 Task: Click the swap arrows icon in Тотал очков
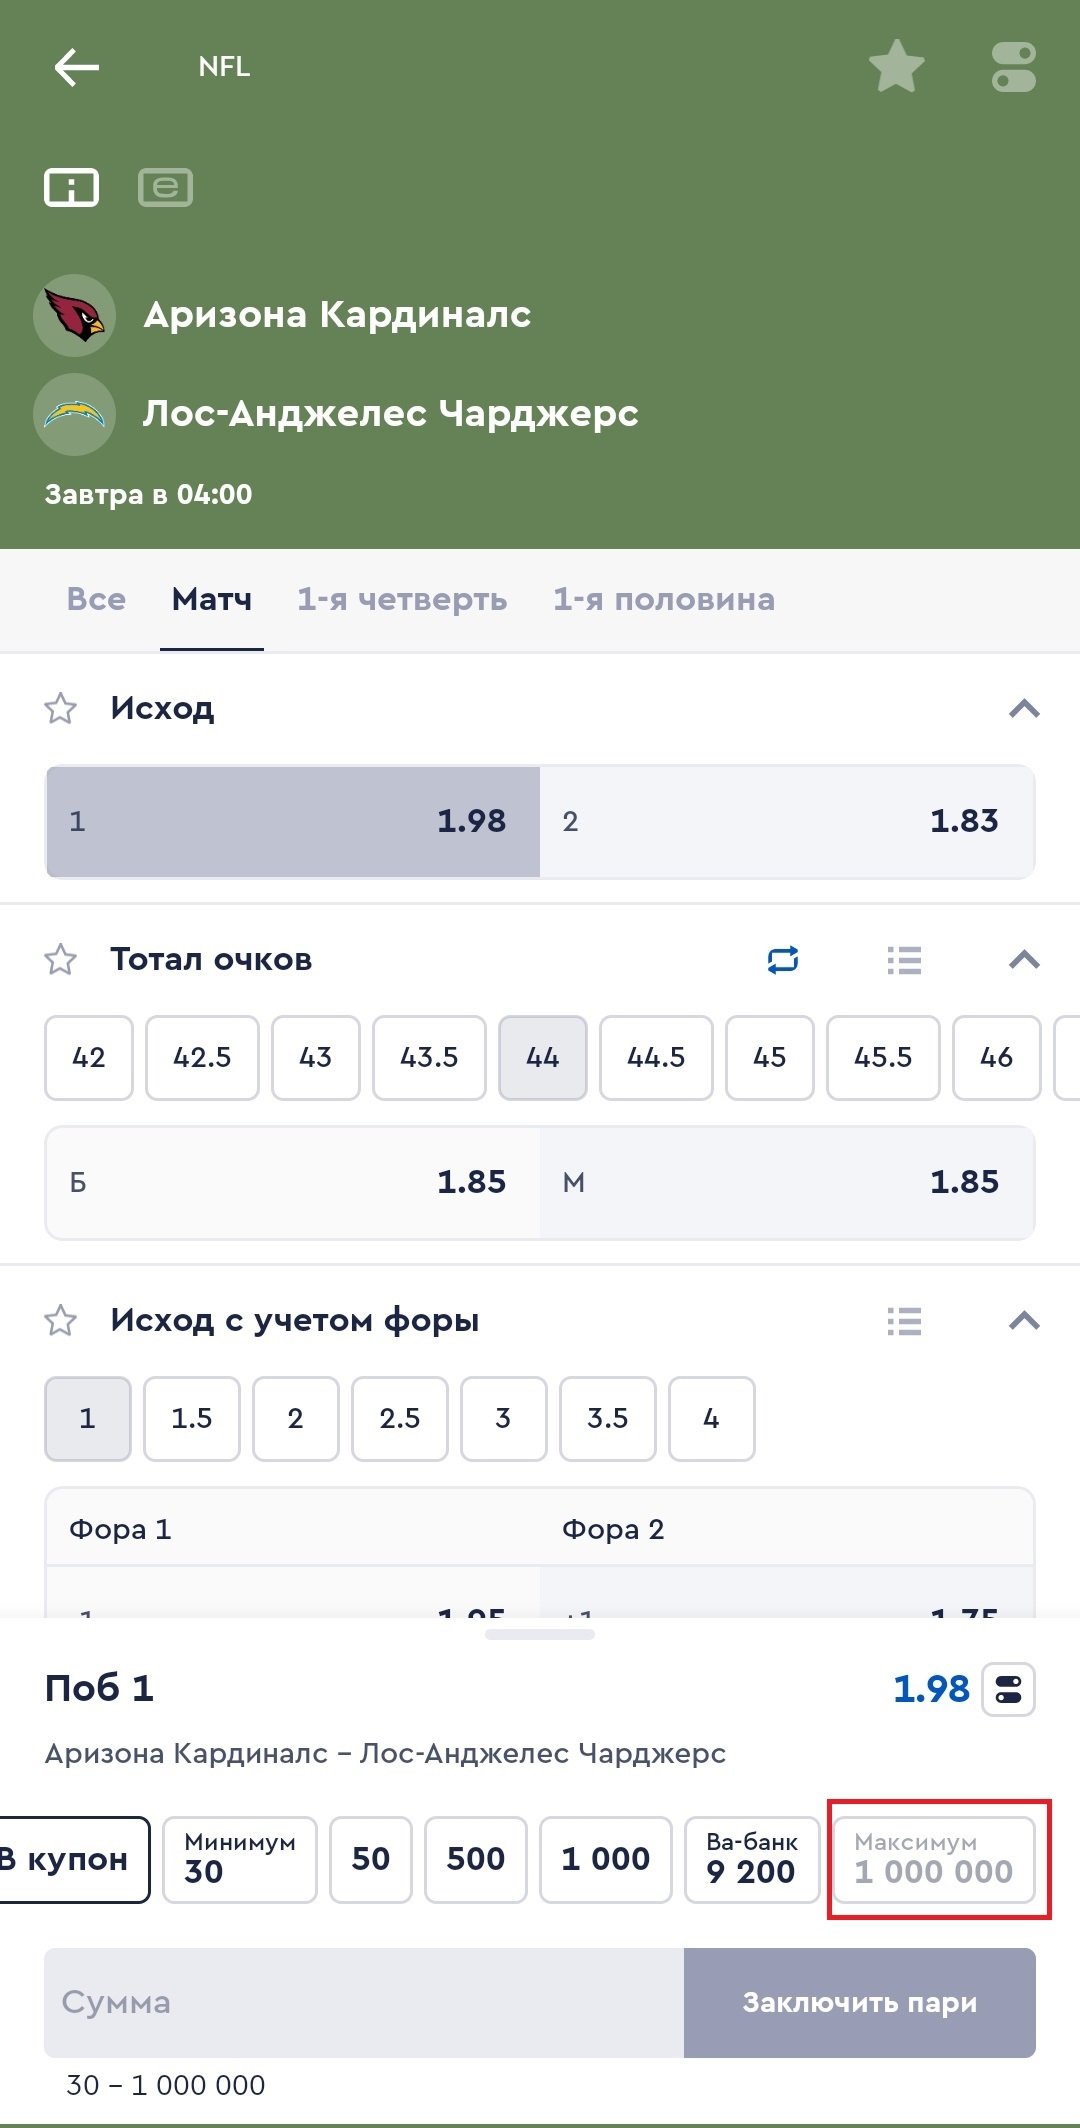(x=783, y=960)
